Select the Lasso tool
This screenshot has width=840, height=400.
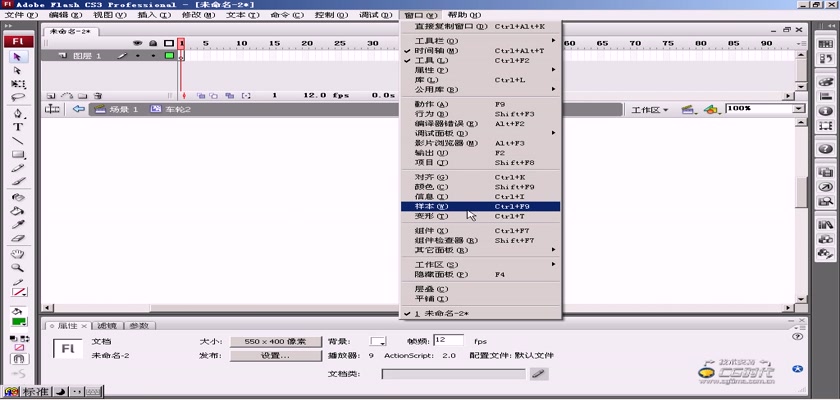[x=18, y=97]
